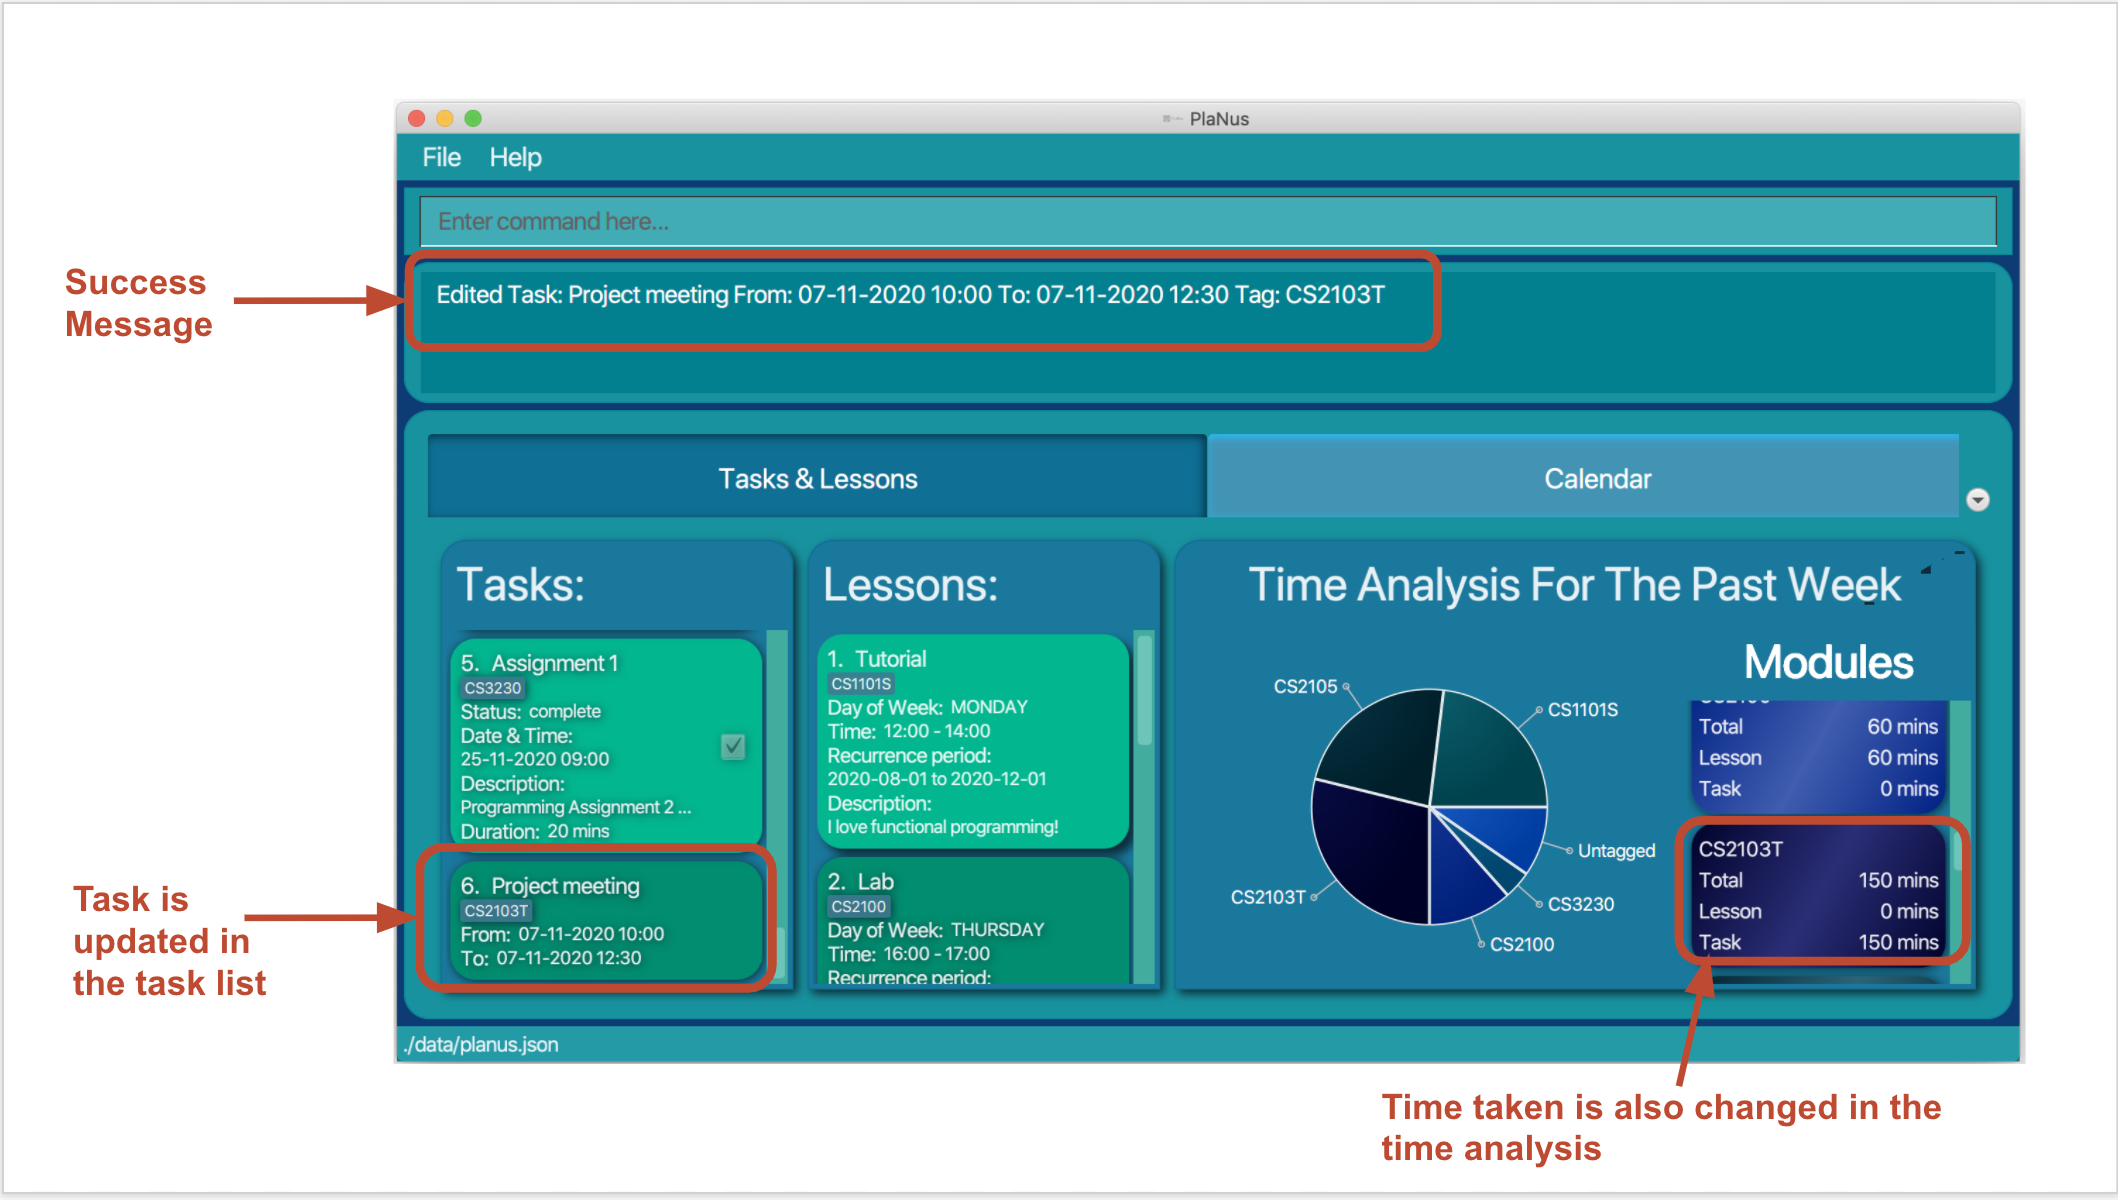2118x1200 pixels.
Task: Click the Edited Task success message
Action: pos(910,295)
